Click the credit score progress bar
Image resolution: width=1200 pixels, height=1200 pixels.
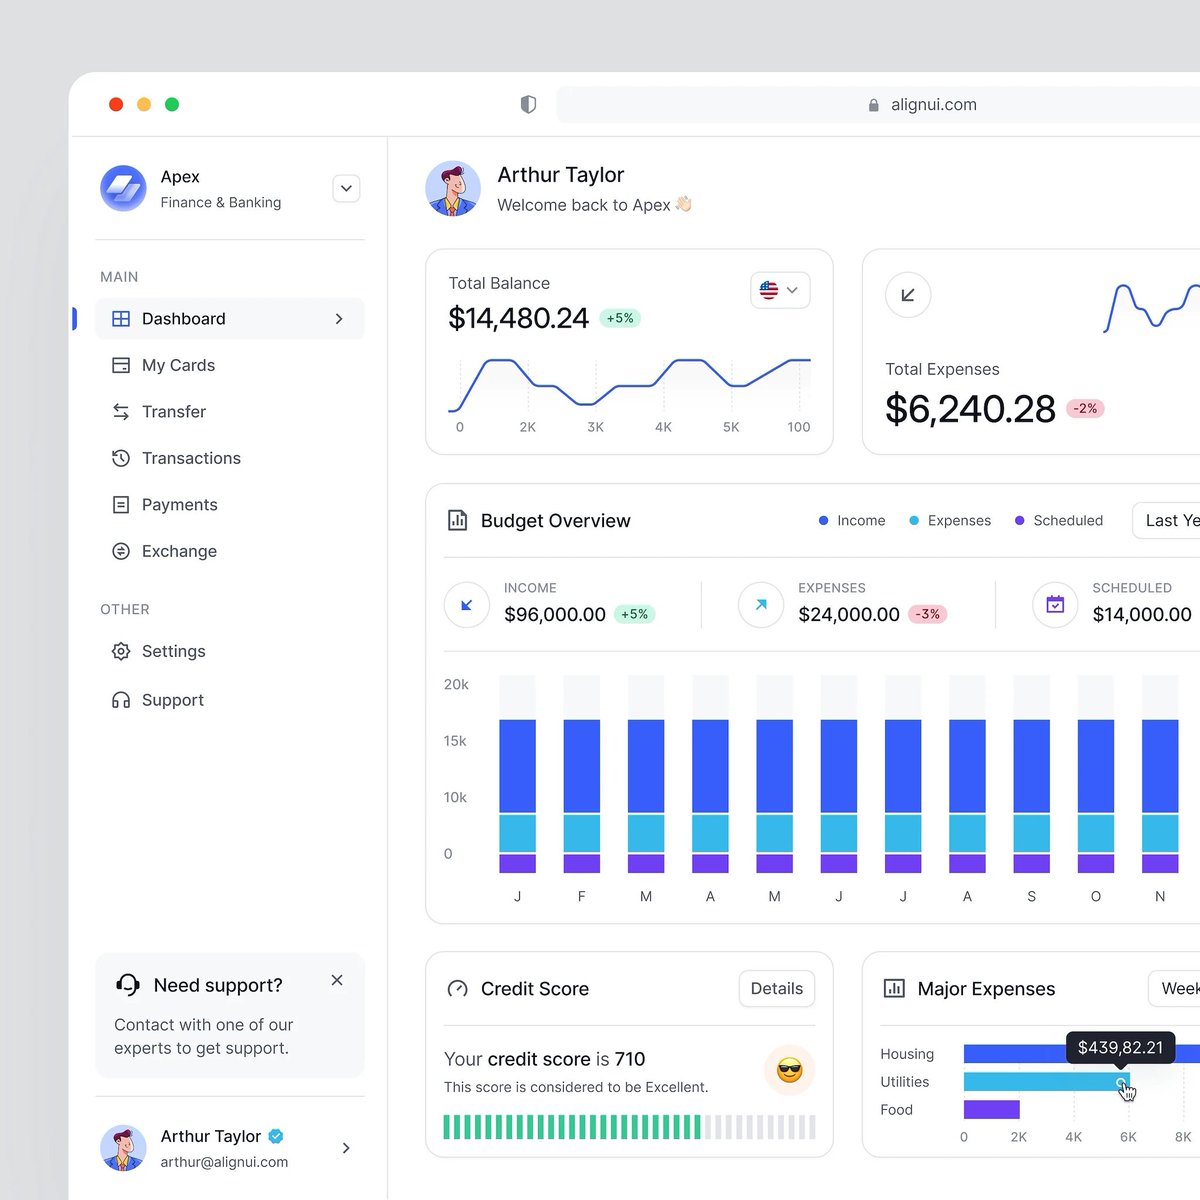click(x=630, y=1127)
